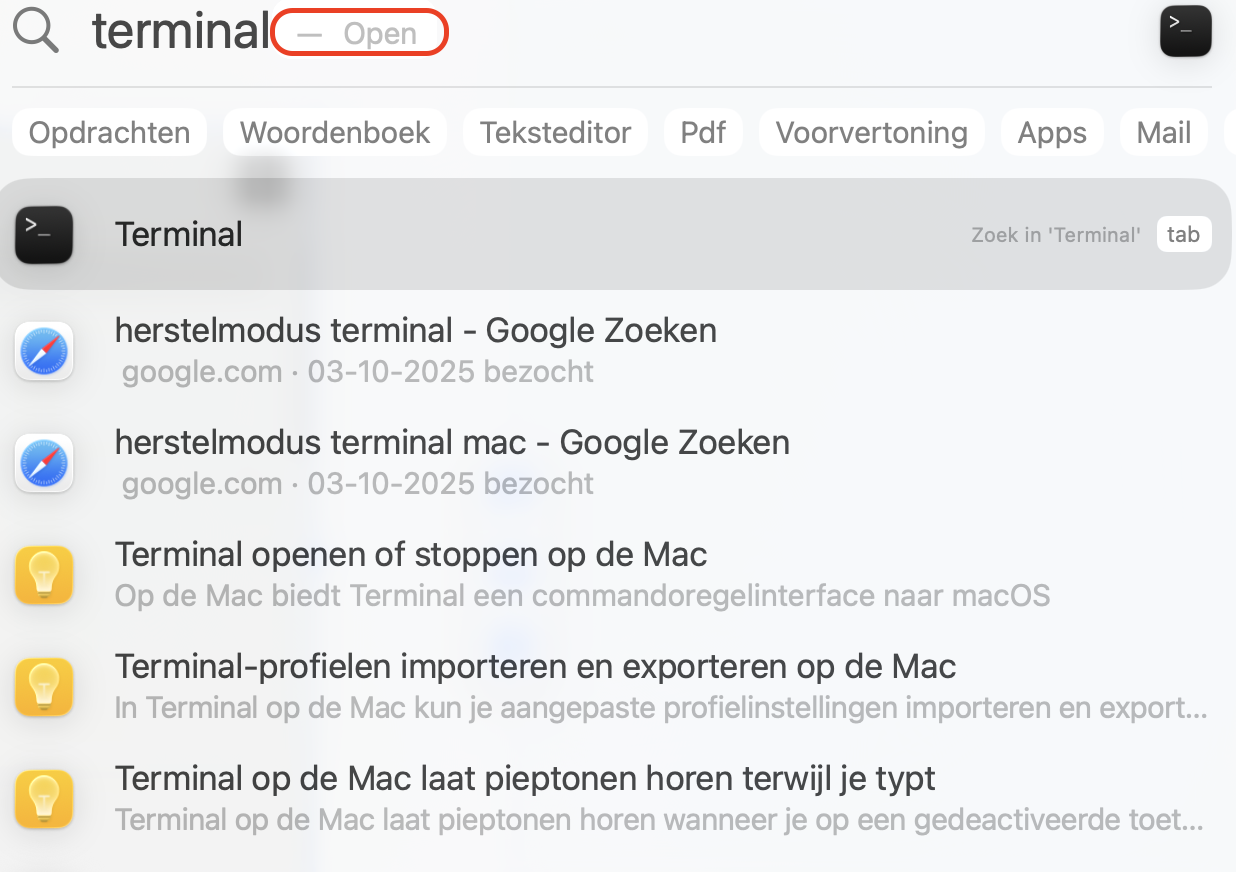Viewport: 1236px width, 872px height.
Task: Click inside the search input field
Action: (x=180, y=30)
